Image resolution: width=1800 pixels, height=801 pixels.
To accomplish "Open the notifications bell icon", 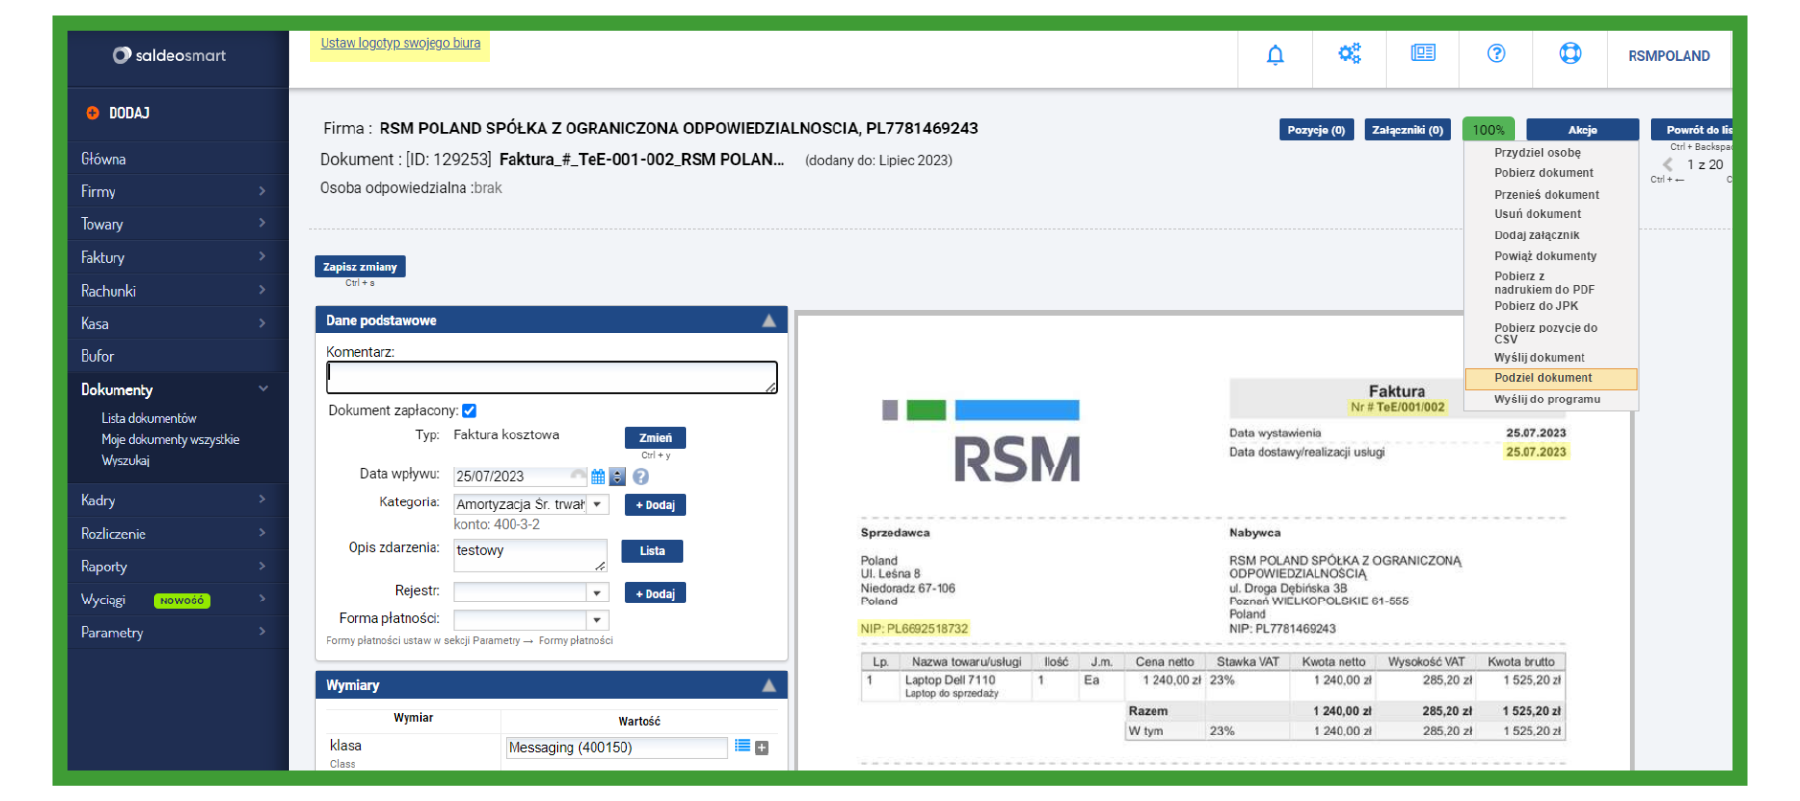I will pos(1275,55).
